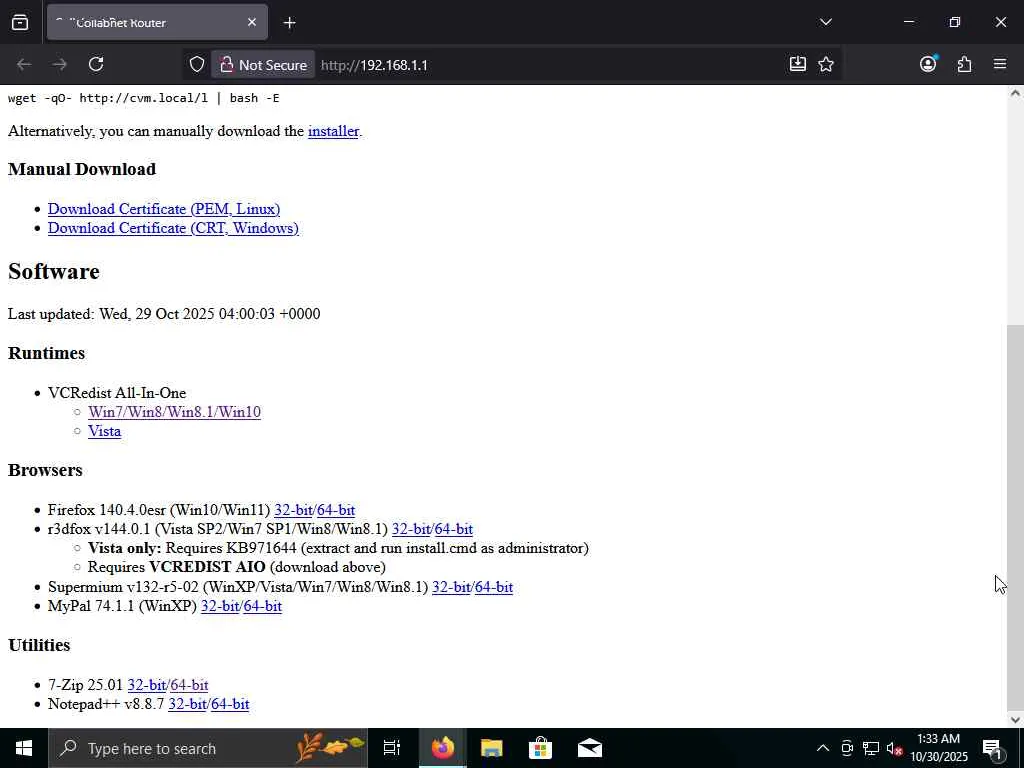This screenshot has width=1024, height=768.
Task: Download r3dfox v144.0.1 64-bit
Action: tap(453, 529)
